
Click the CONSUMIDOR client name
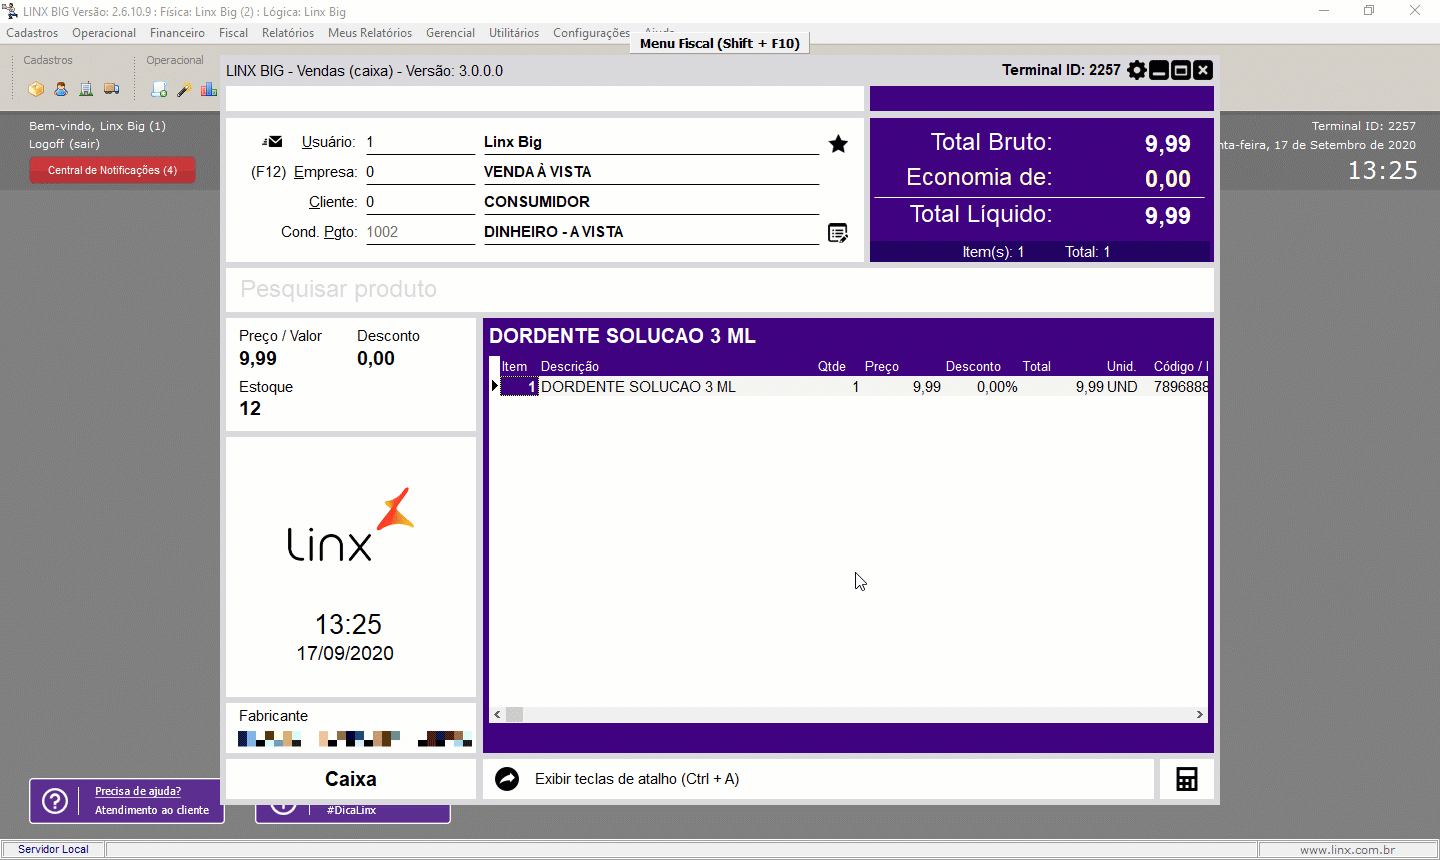click(537, 202)
